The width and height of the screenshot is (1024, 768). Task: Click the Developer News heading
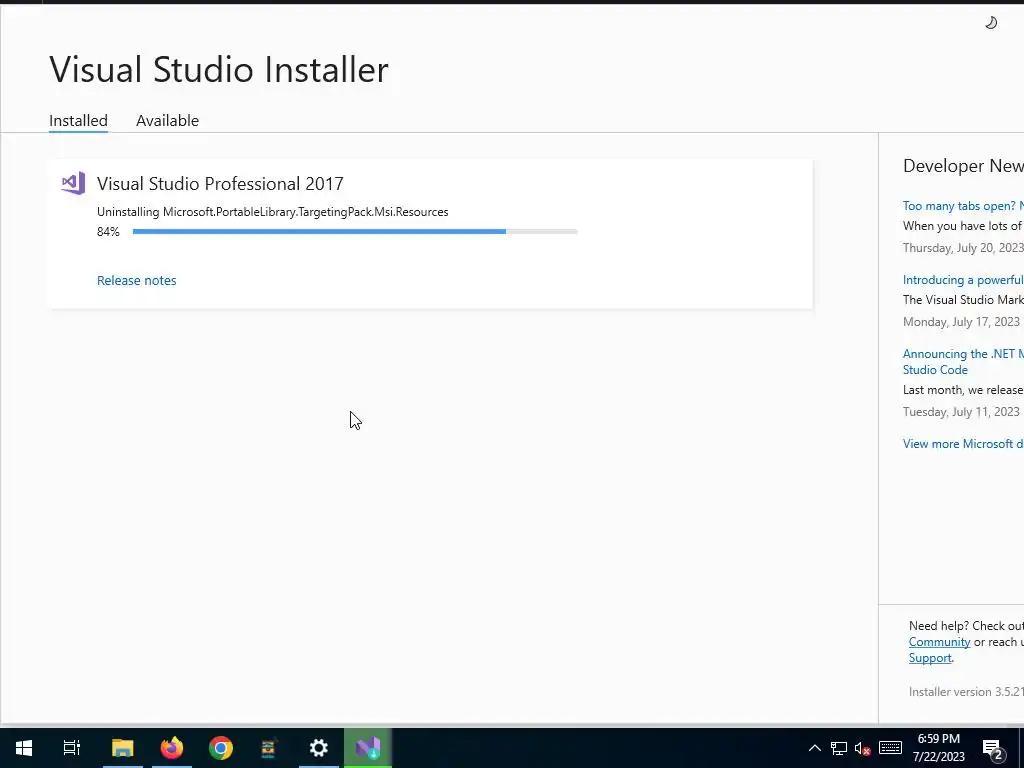pyautogui.click(x=963, y=166)
